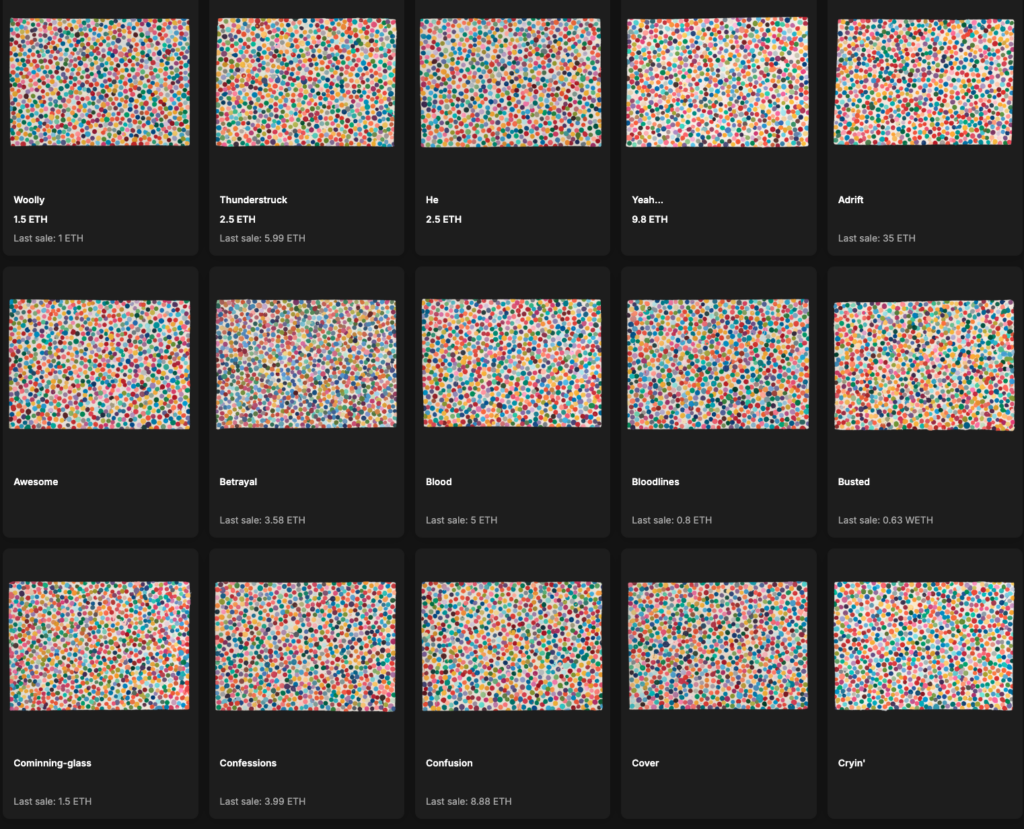Open the Cryin' artwork thumbnail

(x=923, y=646)
